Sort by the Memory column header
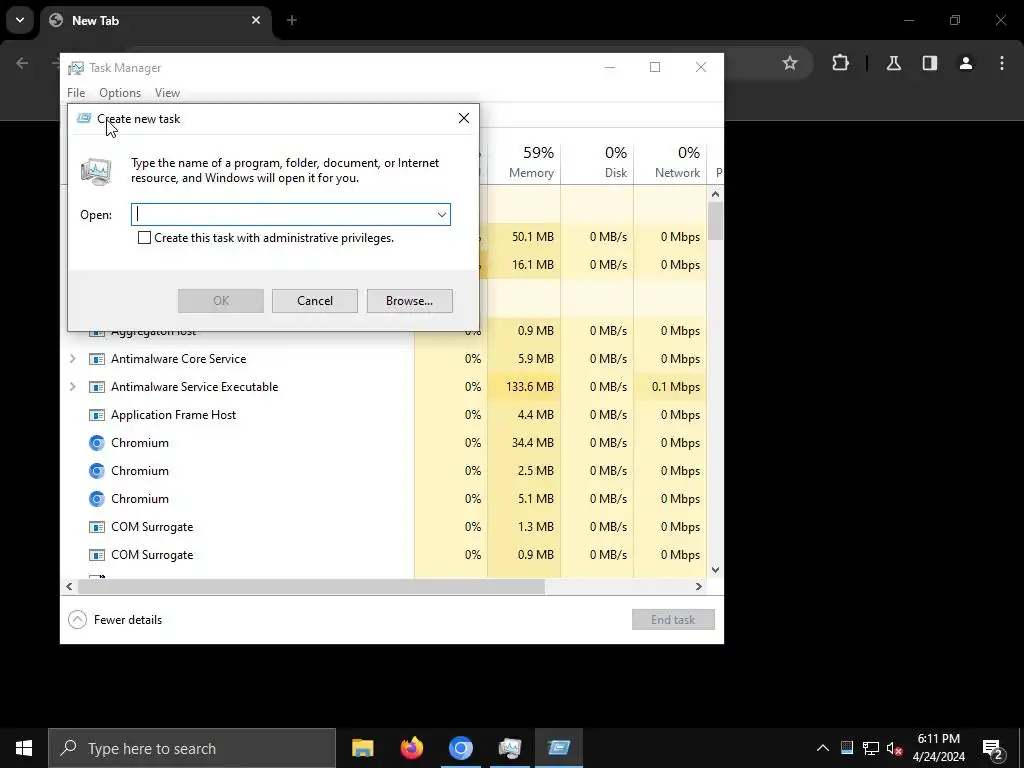The height and width of the screenshot is (768, 1024). (524, 162)
